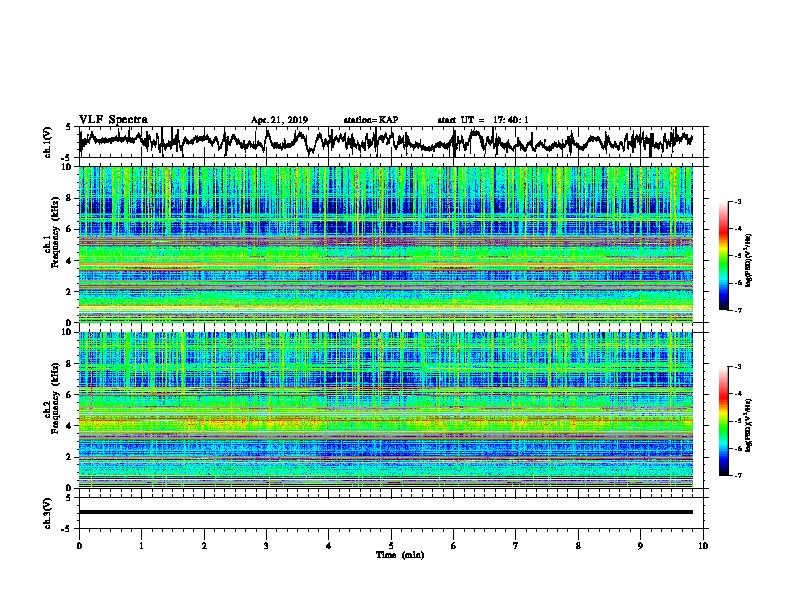
Task: Click the log(PSD) label beside ch.1 colorbar
Action: click(748, 261)
